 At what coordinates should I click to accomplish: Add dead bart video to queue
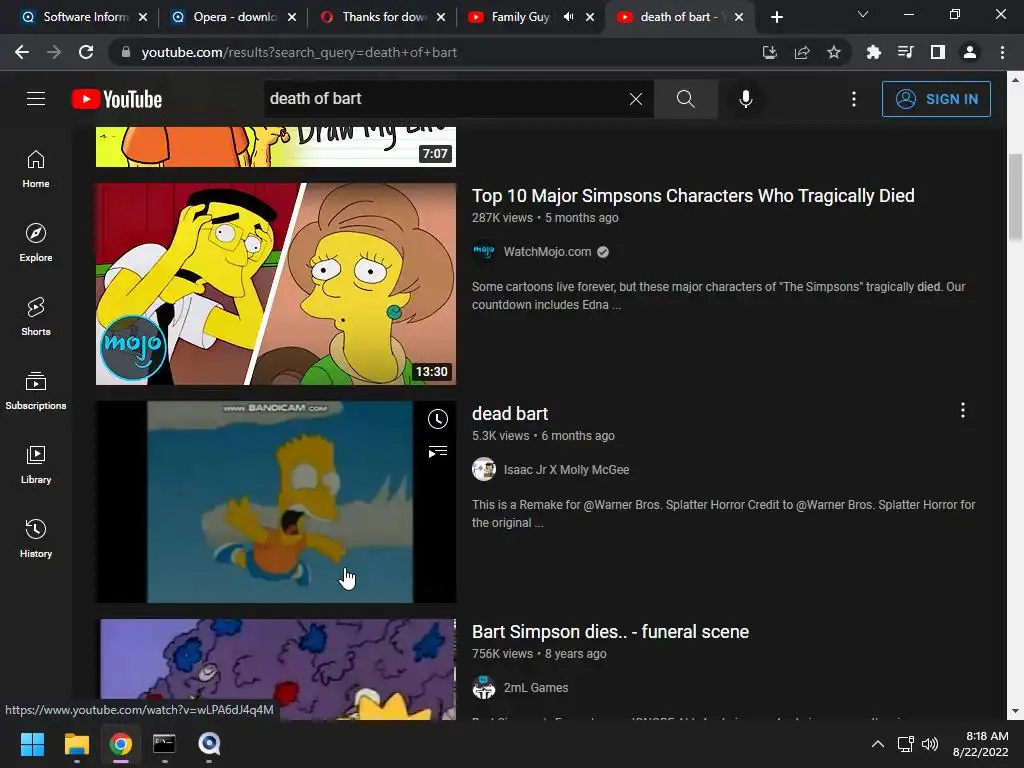point(438,451)
